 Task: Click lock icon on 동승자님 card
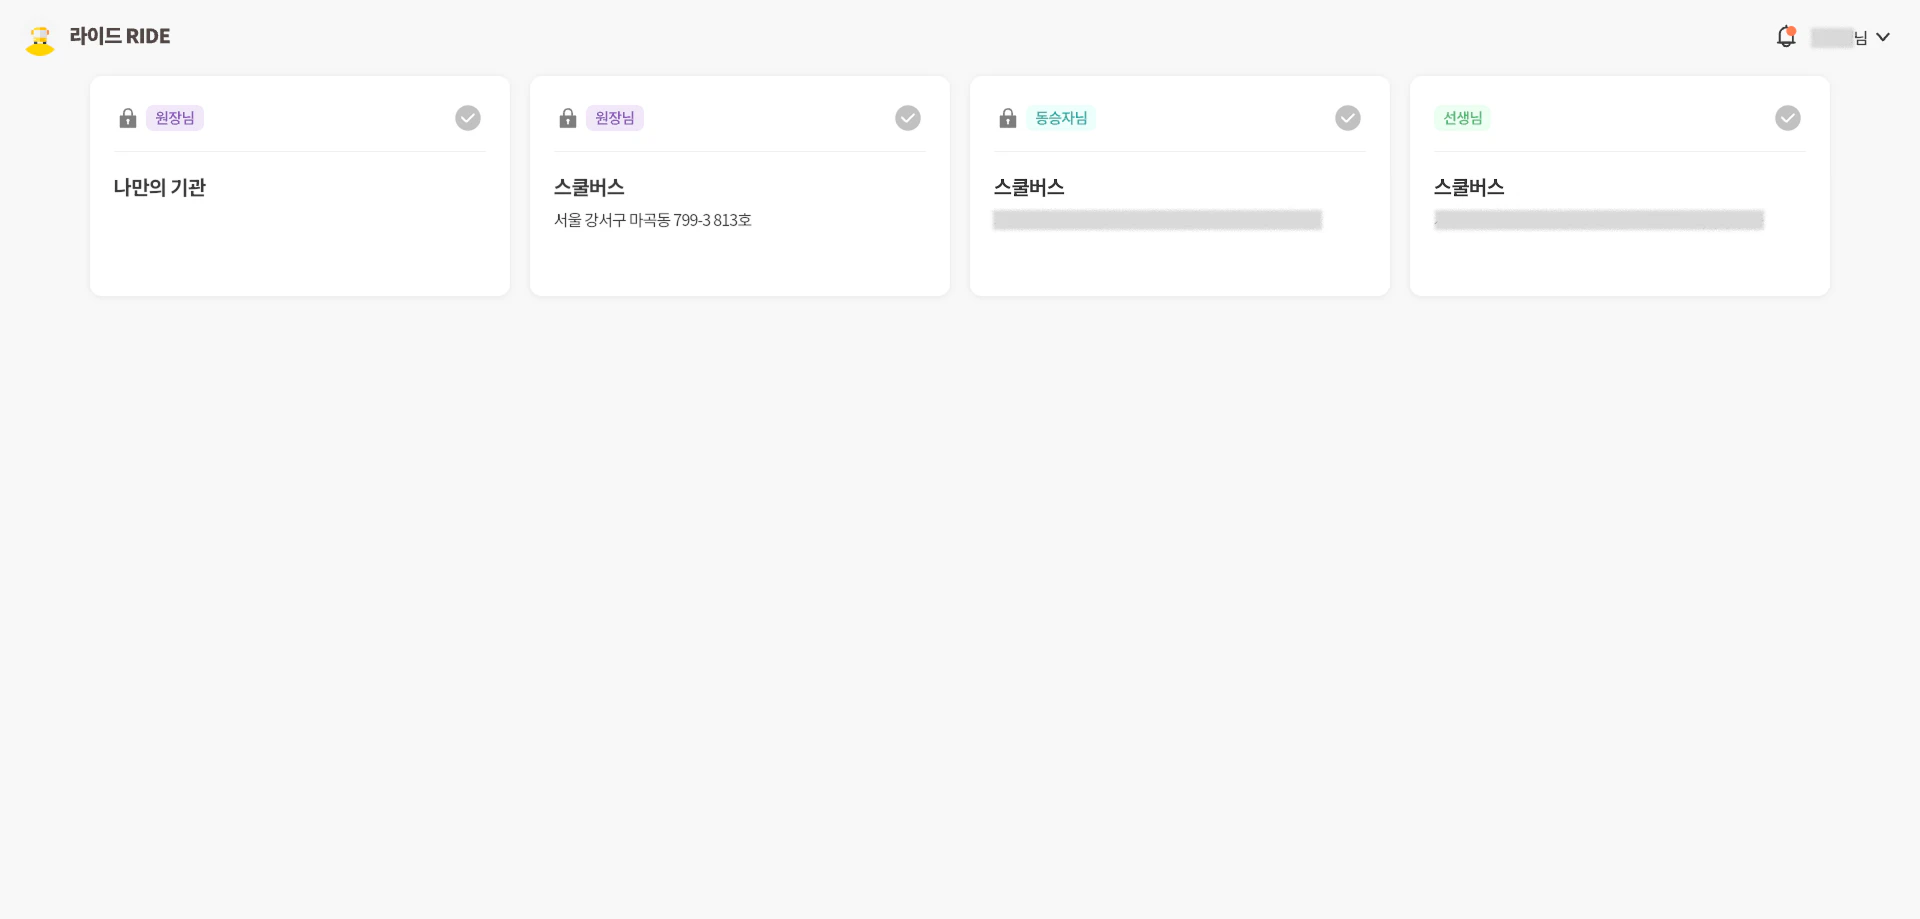tap(1008, 119)
